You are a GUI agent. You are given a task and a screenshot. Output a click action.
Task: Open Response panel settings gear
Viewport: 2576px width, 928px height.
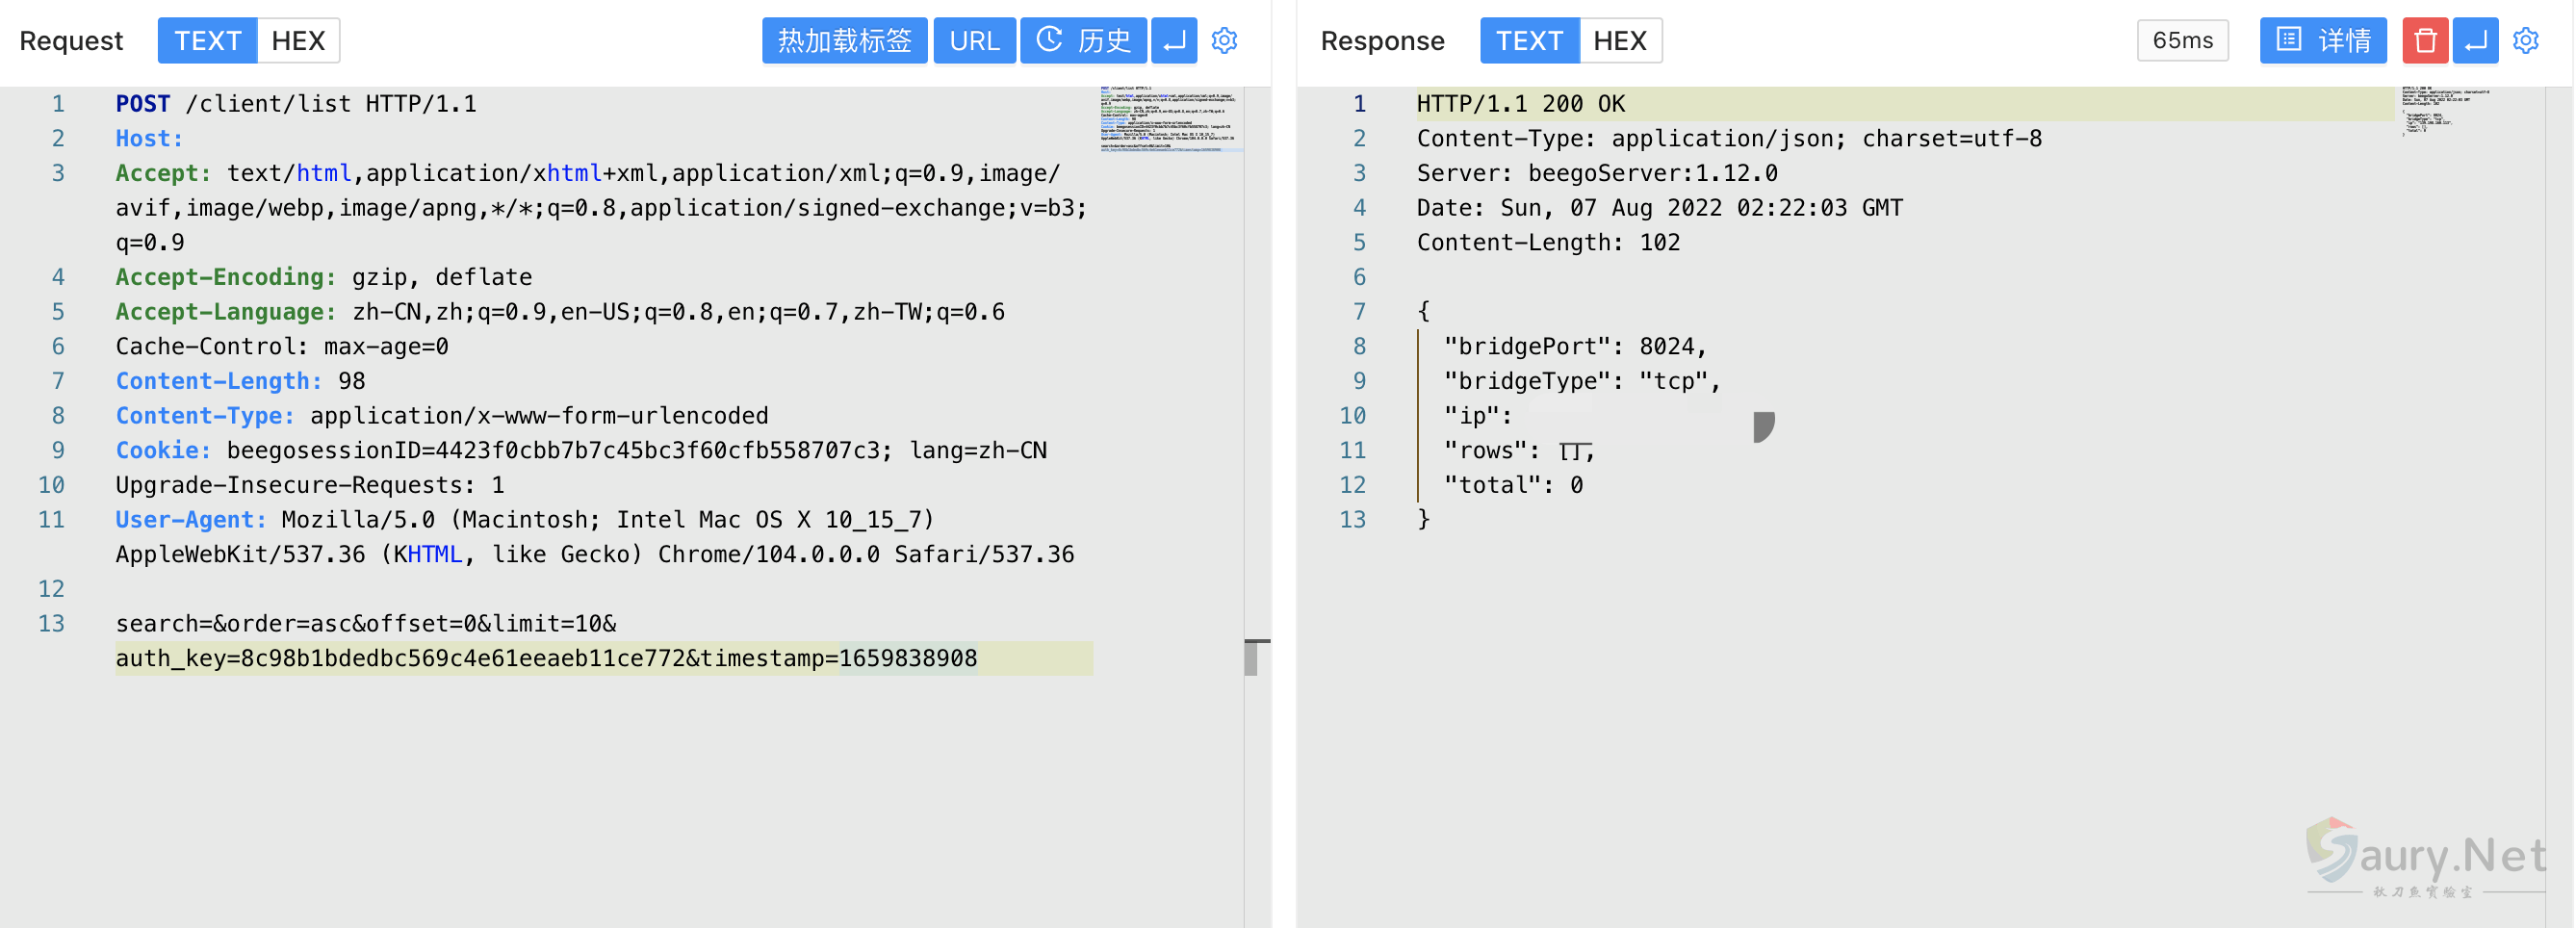tap(2526, 41)
